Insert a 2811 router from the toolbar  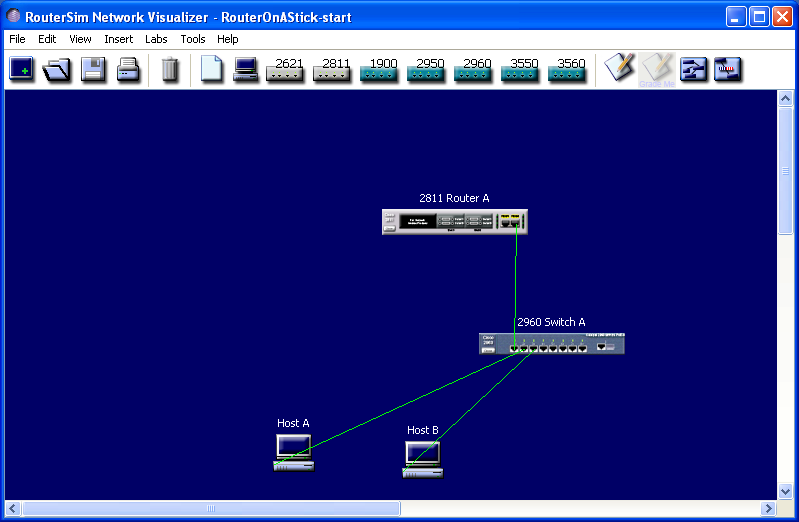pyautogui.click(x=332, y=69)
